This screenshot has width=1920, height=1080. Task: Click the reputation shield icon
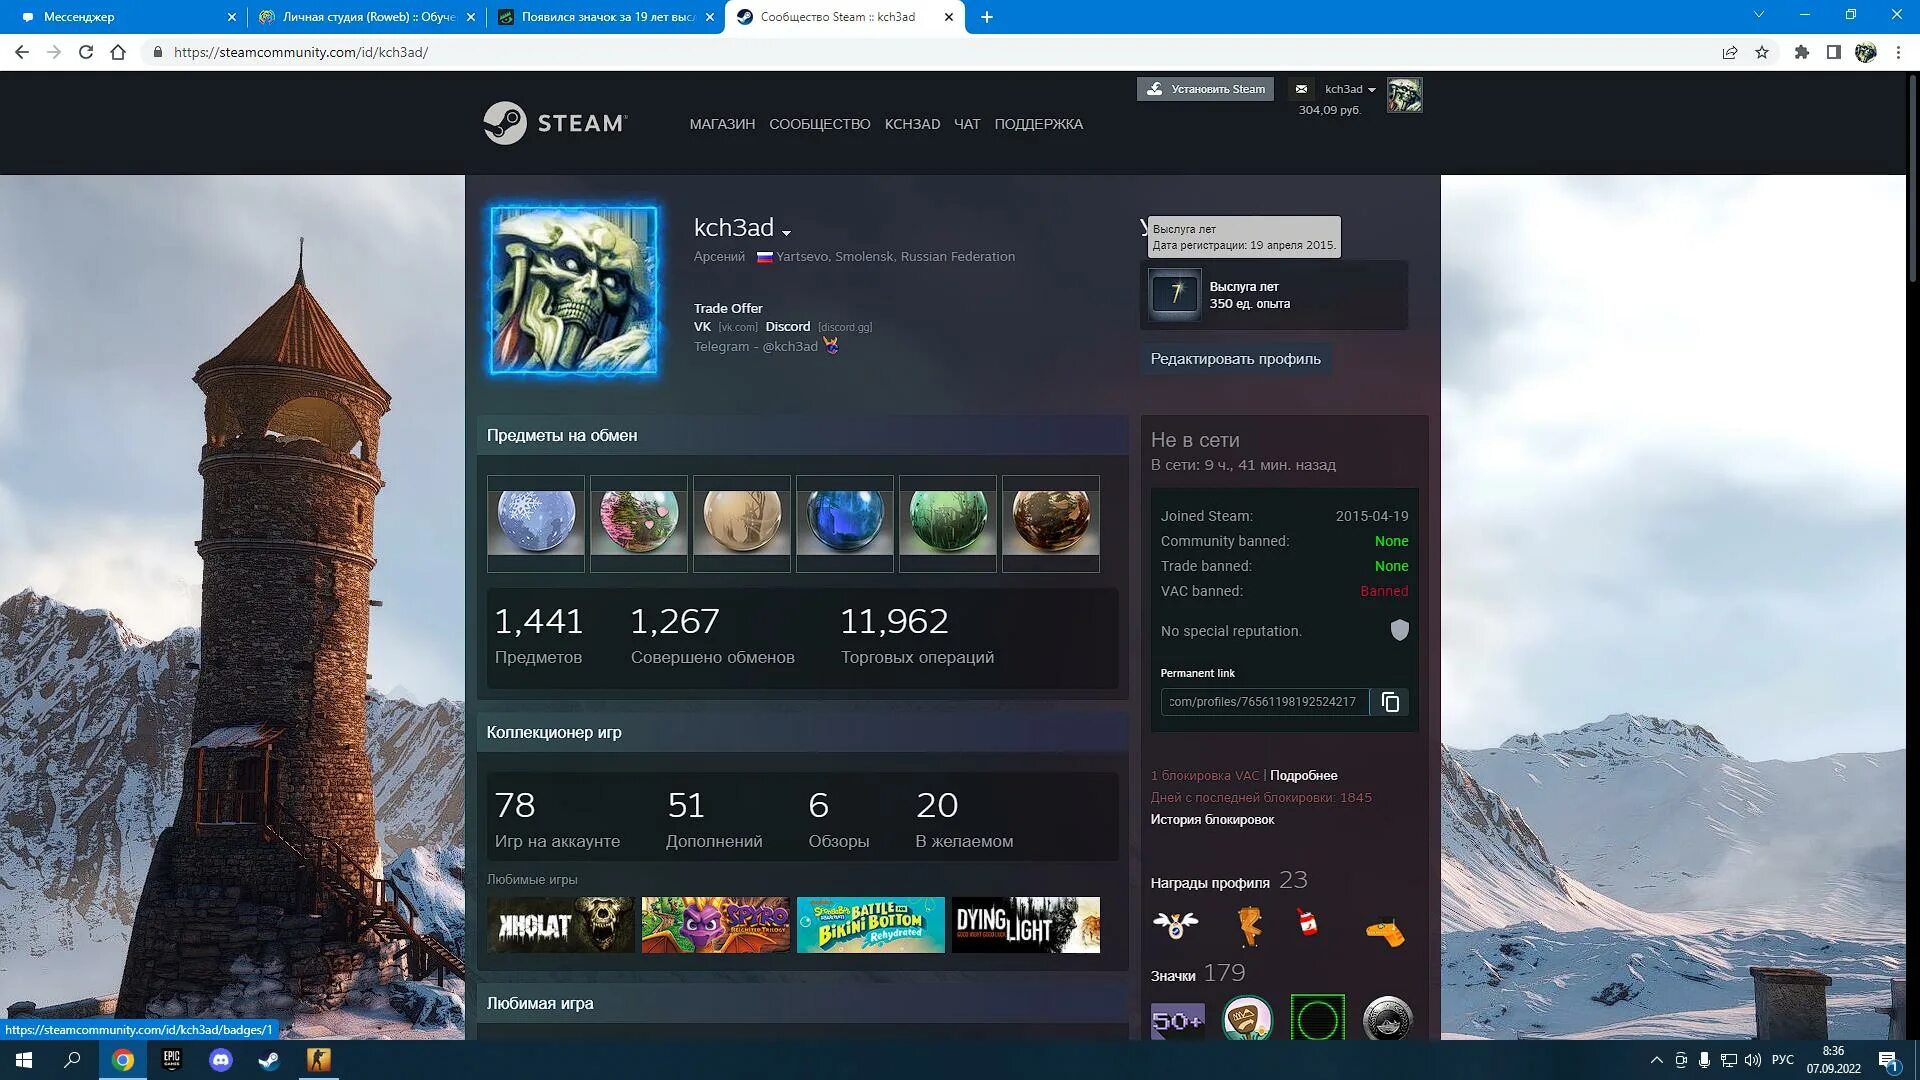coord(1399,630)
